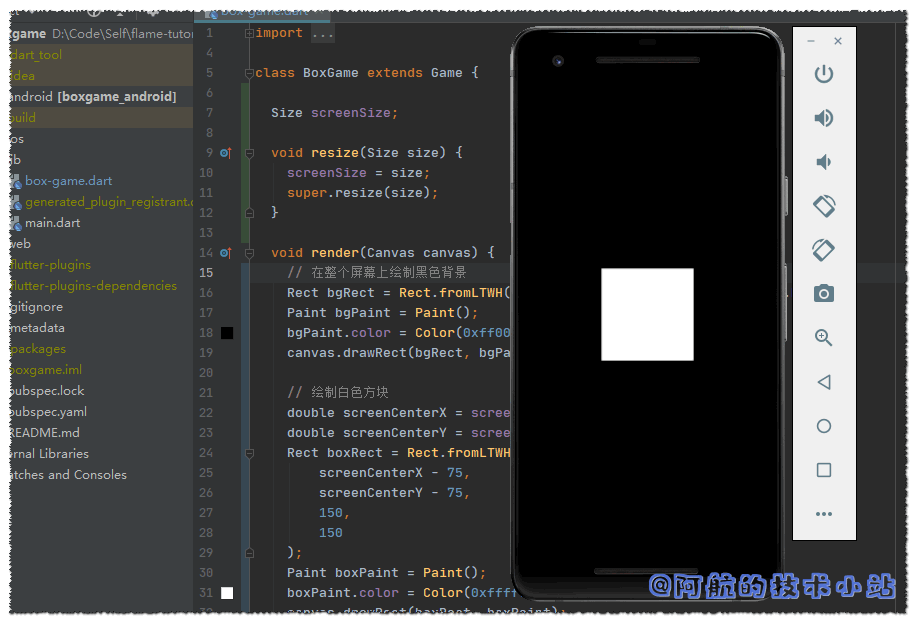Lower the emulator volume

[x=823, y=162]
